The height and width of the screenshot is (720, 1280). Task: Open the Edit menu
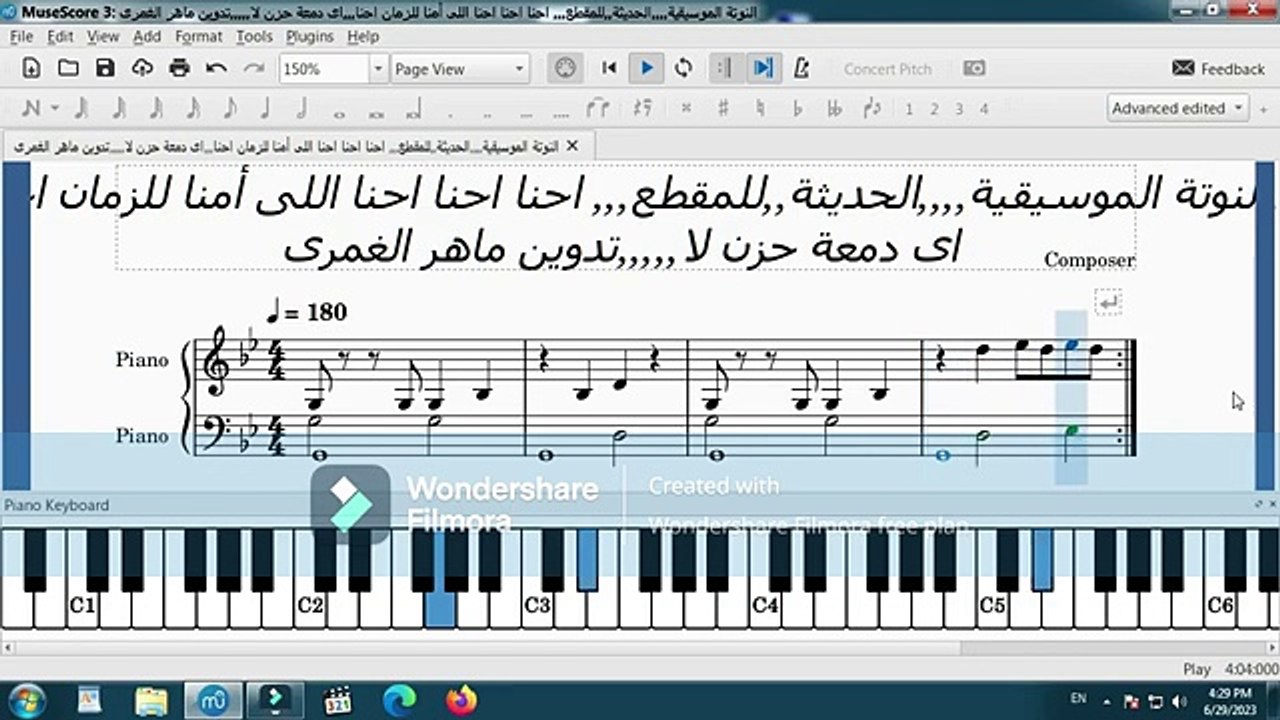[x=60, y=36]
